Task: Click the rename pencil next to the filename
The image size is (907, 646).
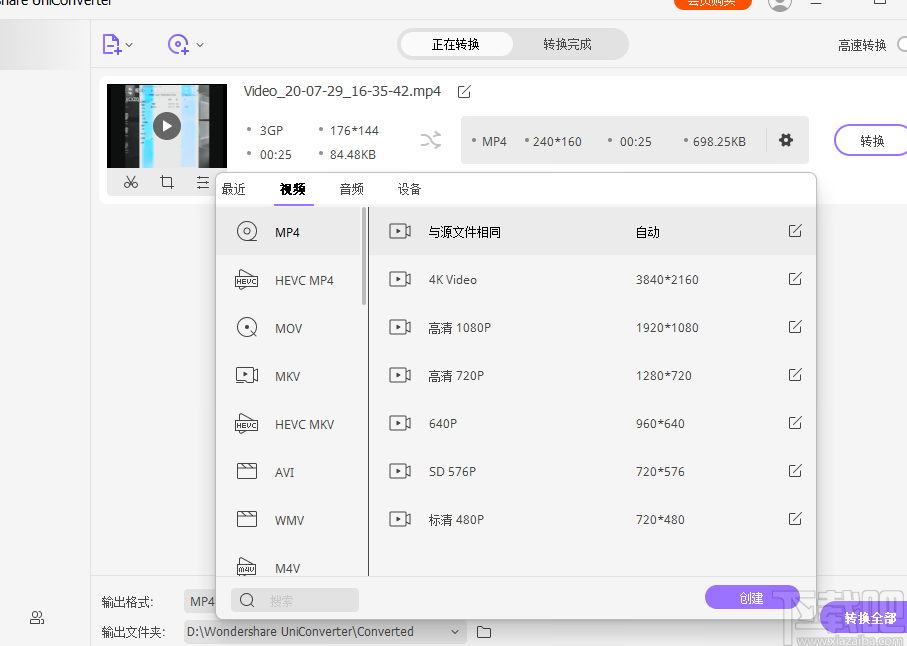Action: (463, 91)
